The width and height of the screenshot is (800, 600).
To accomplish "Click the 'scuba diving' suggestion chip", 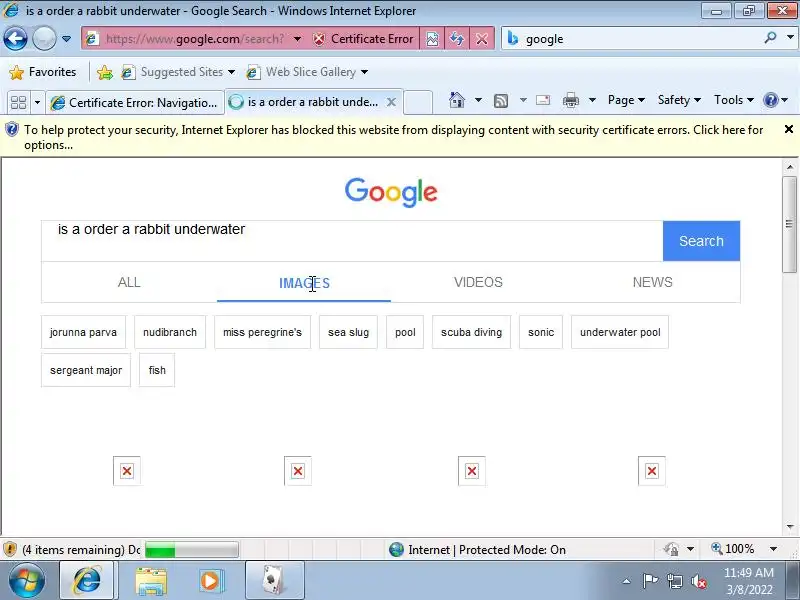I will pyautogui.click(x=471, y=332).
